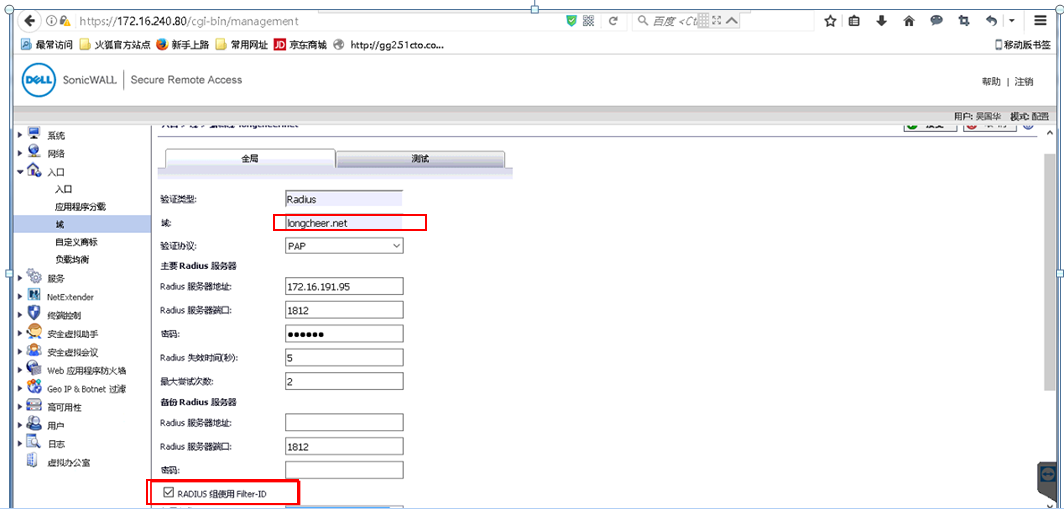The width and height of the screenshot is (1064, 509).
Task: Go to the browser home icon
Action: tap(909, 20)
